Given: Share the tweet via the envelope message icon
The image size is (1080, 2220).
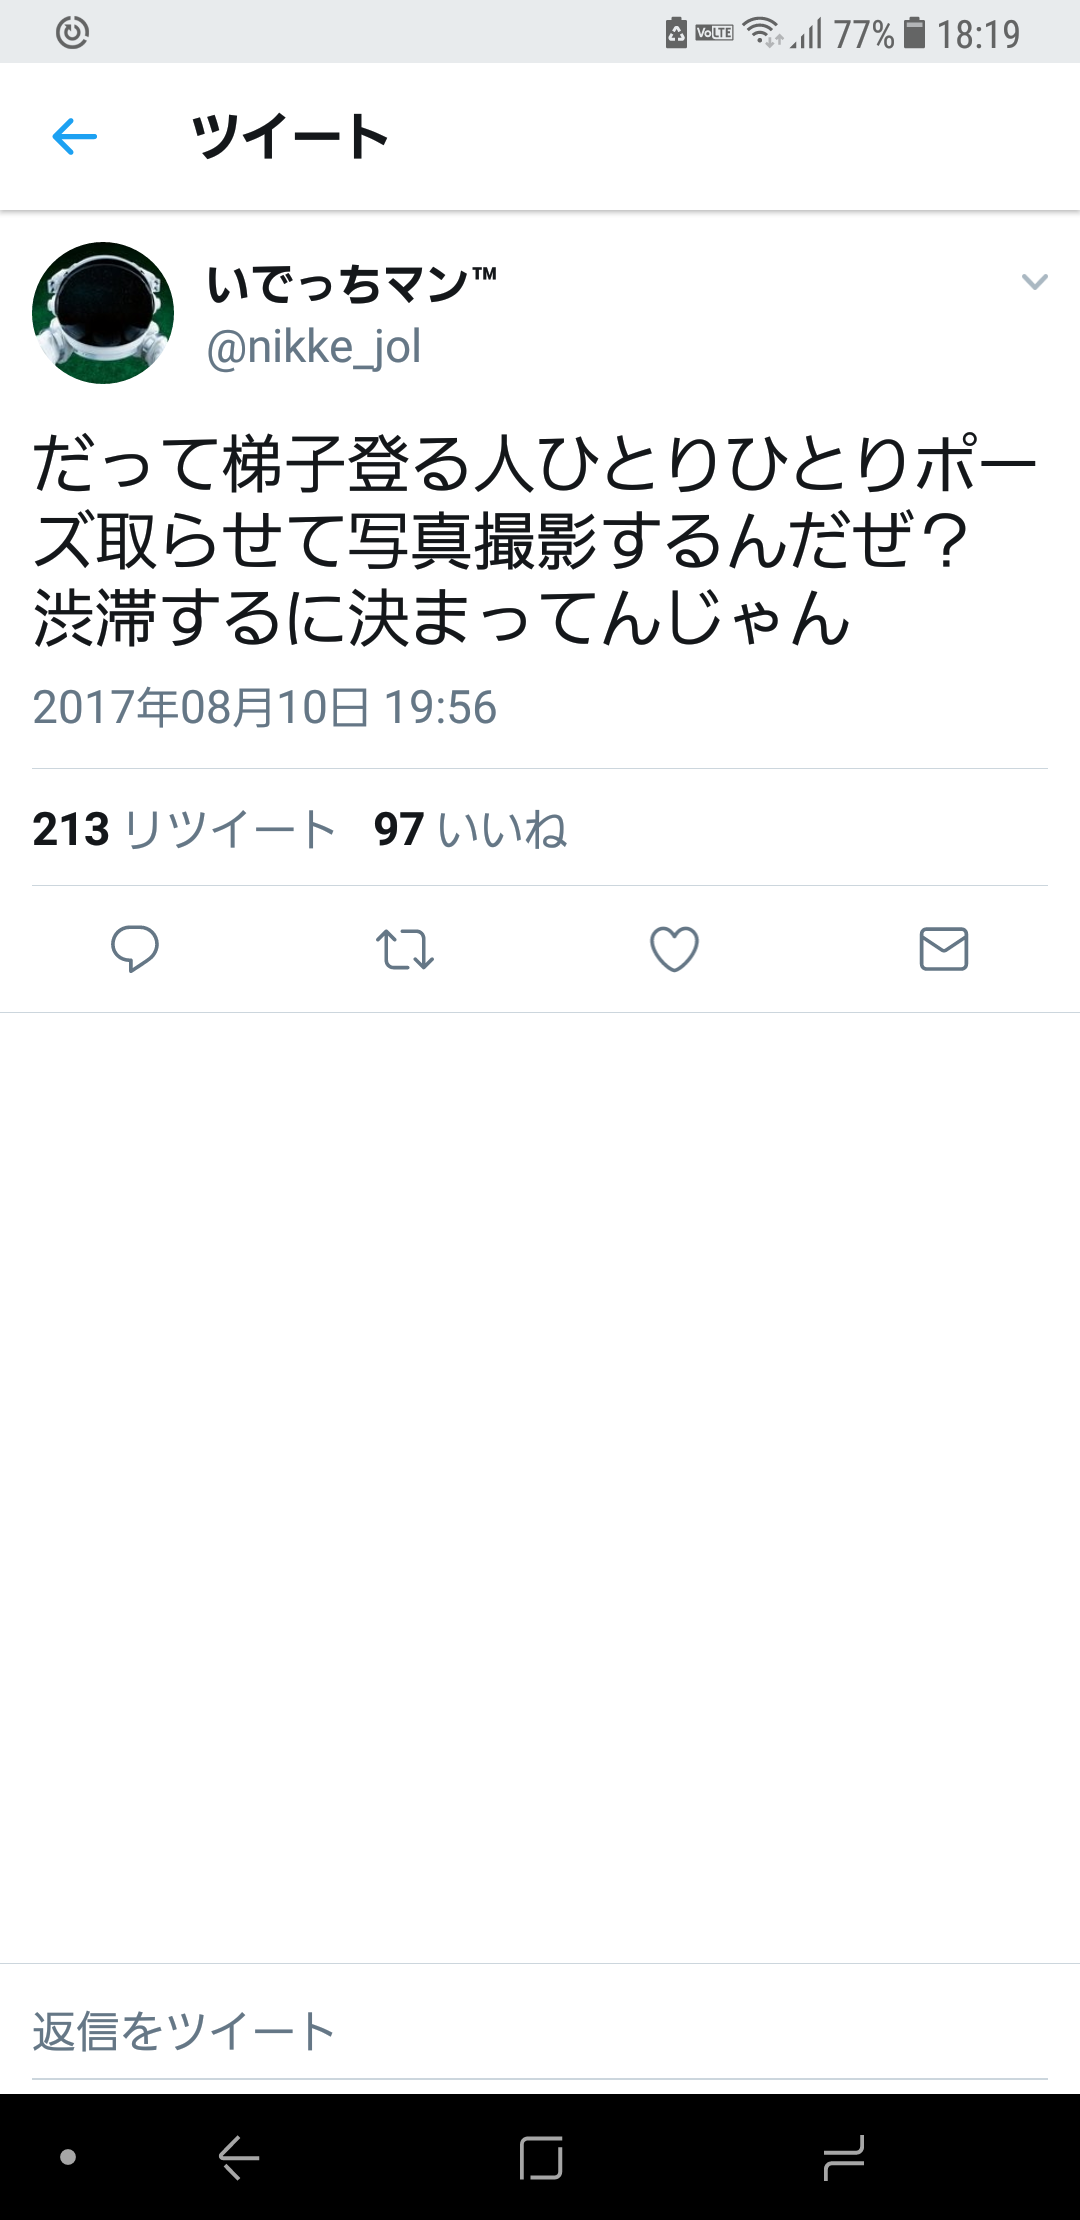Looking at the screenshot, I should (x=944, y=949).
